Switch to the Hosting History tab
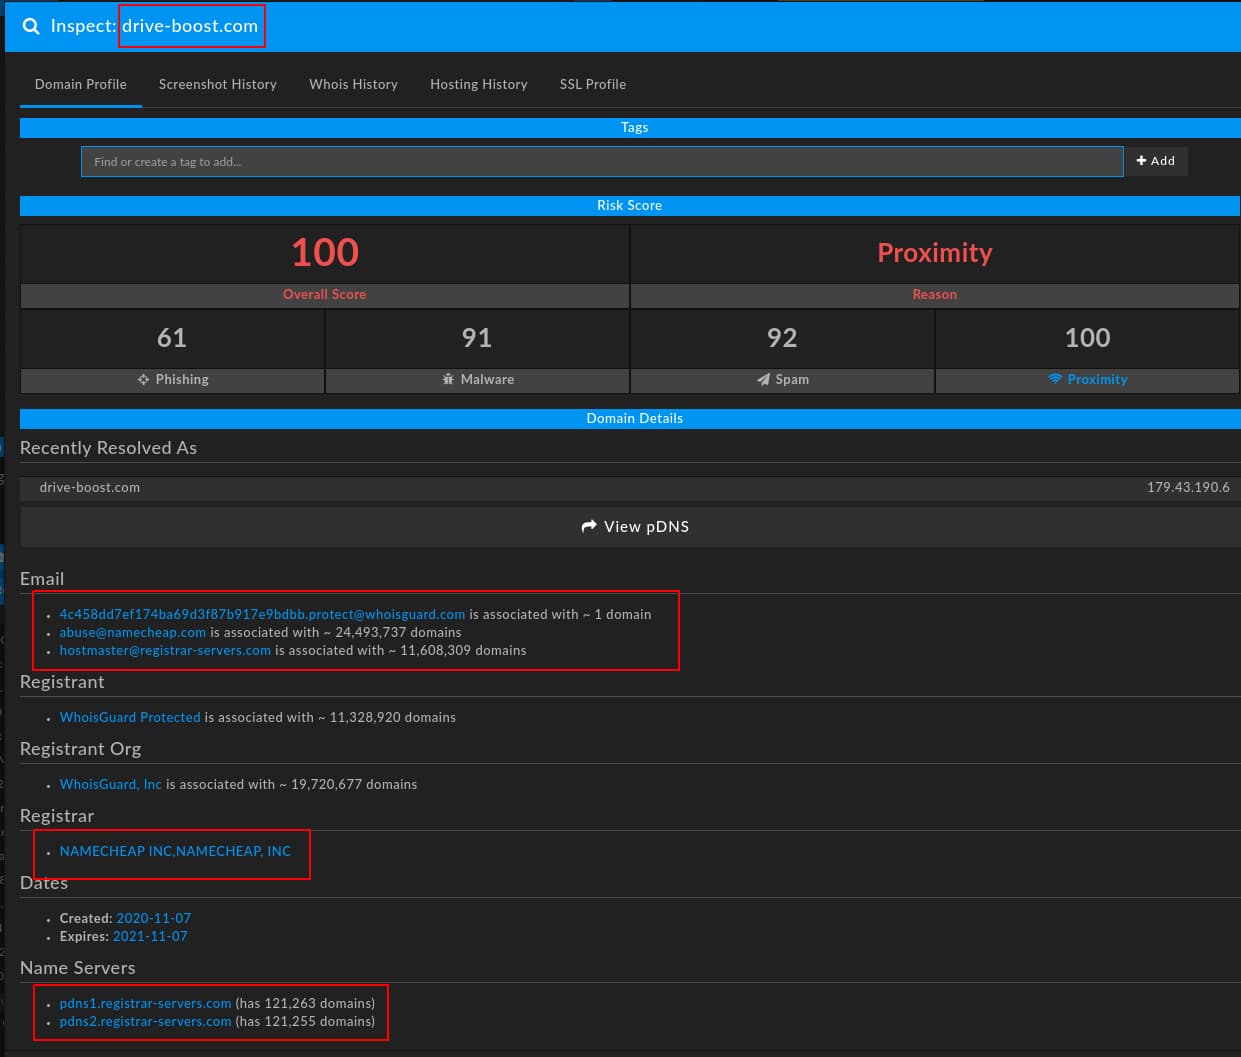The image size is (1241, 1057). click(x=478, y=85)
